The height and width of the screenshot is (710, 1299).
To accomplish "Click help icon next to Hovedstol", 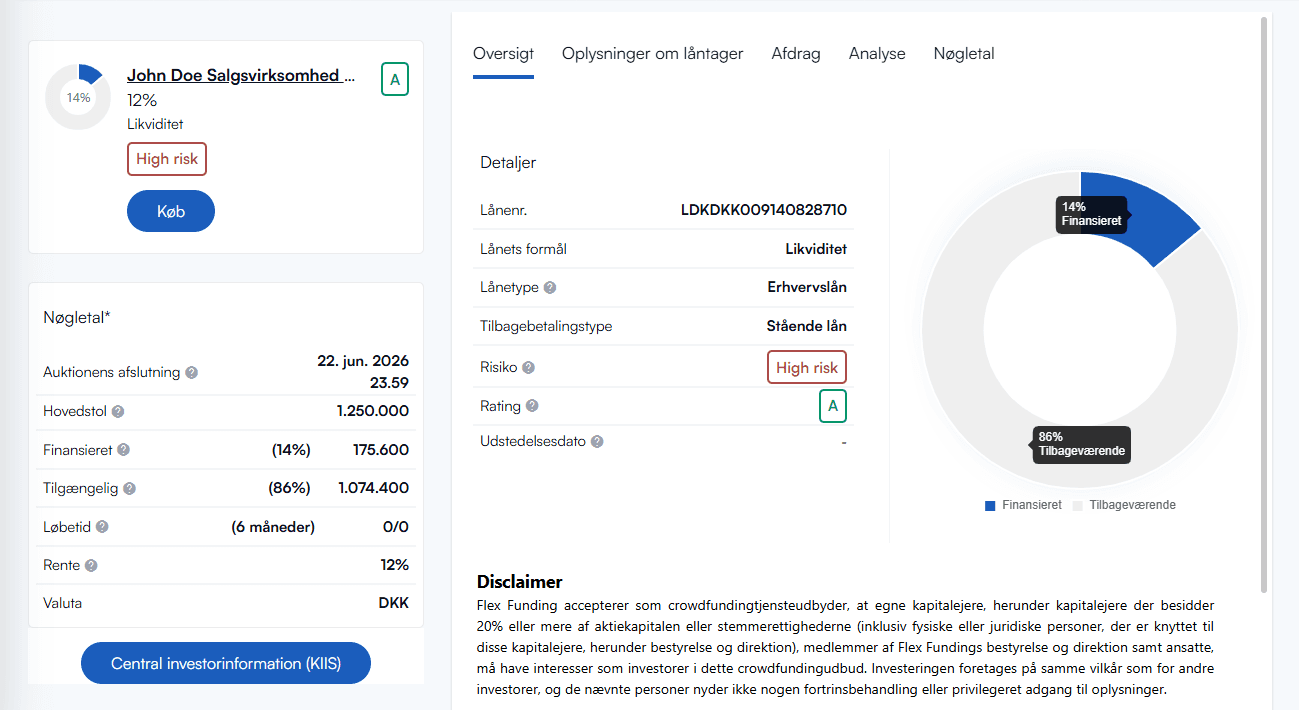I will [118, 411].
